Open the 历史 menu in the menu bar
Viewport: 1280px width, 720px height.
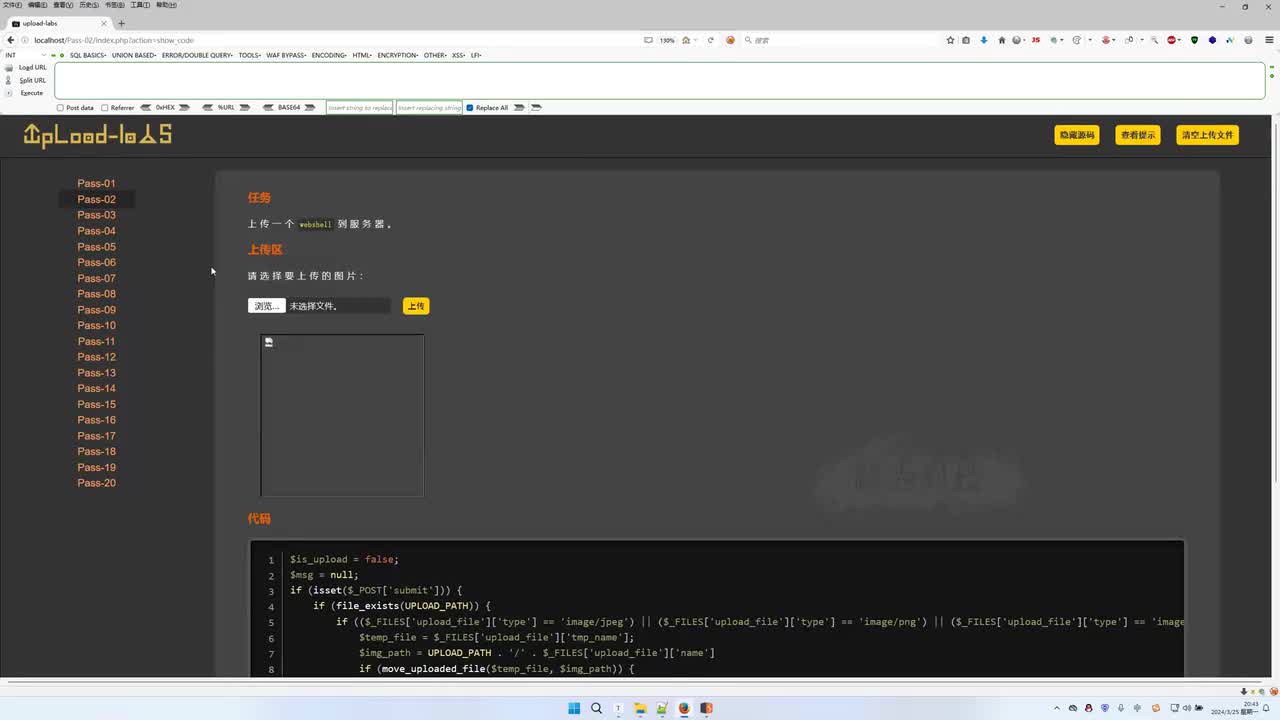[89, 5]
